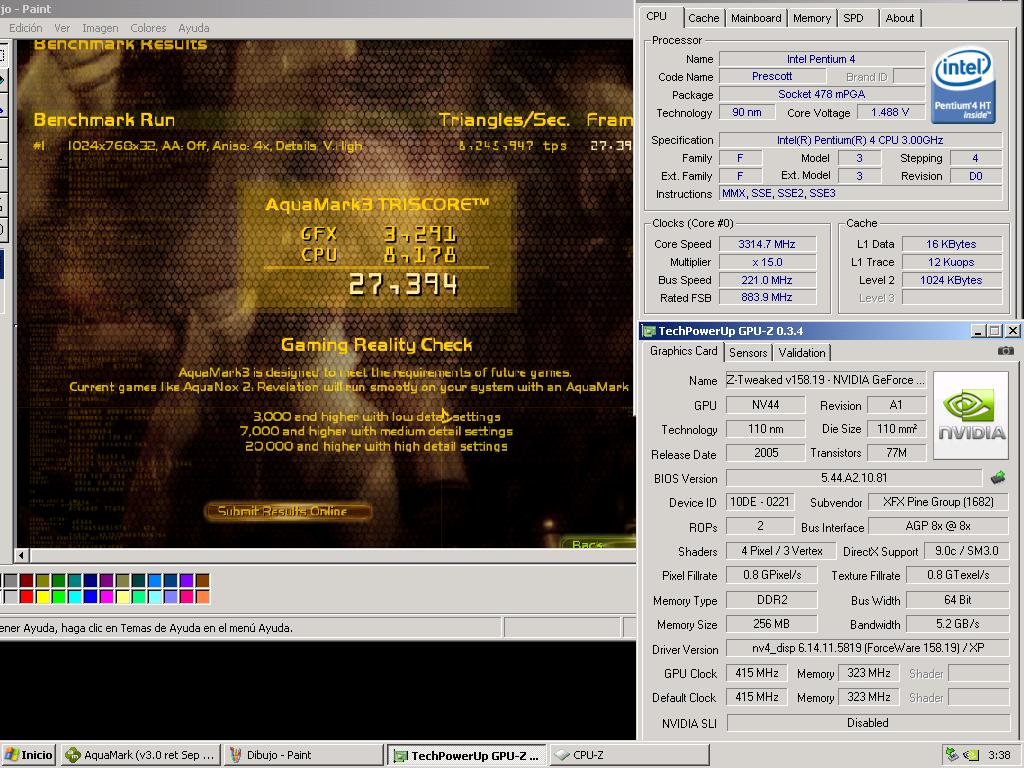Click the BIOS Version field 5.44.A2.10.81
The width and height of the screenshot is (1024, 768).
[854, 478]
